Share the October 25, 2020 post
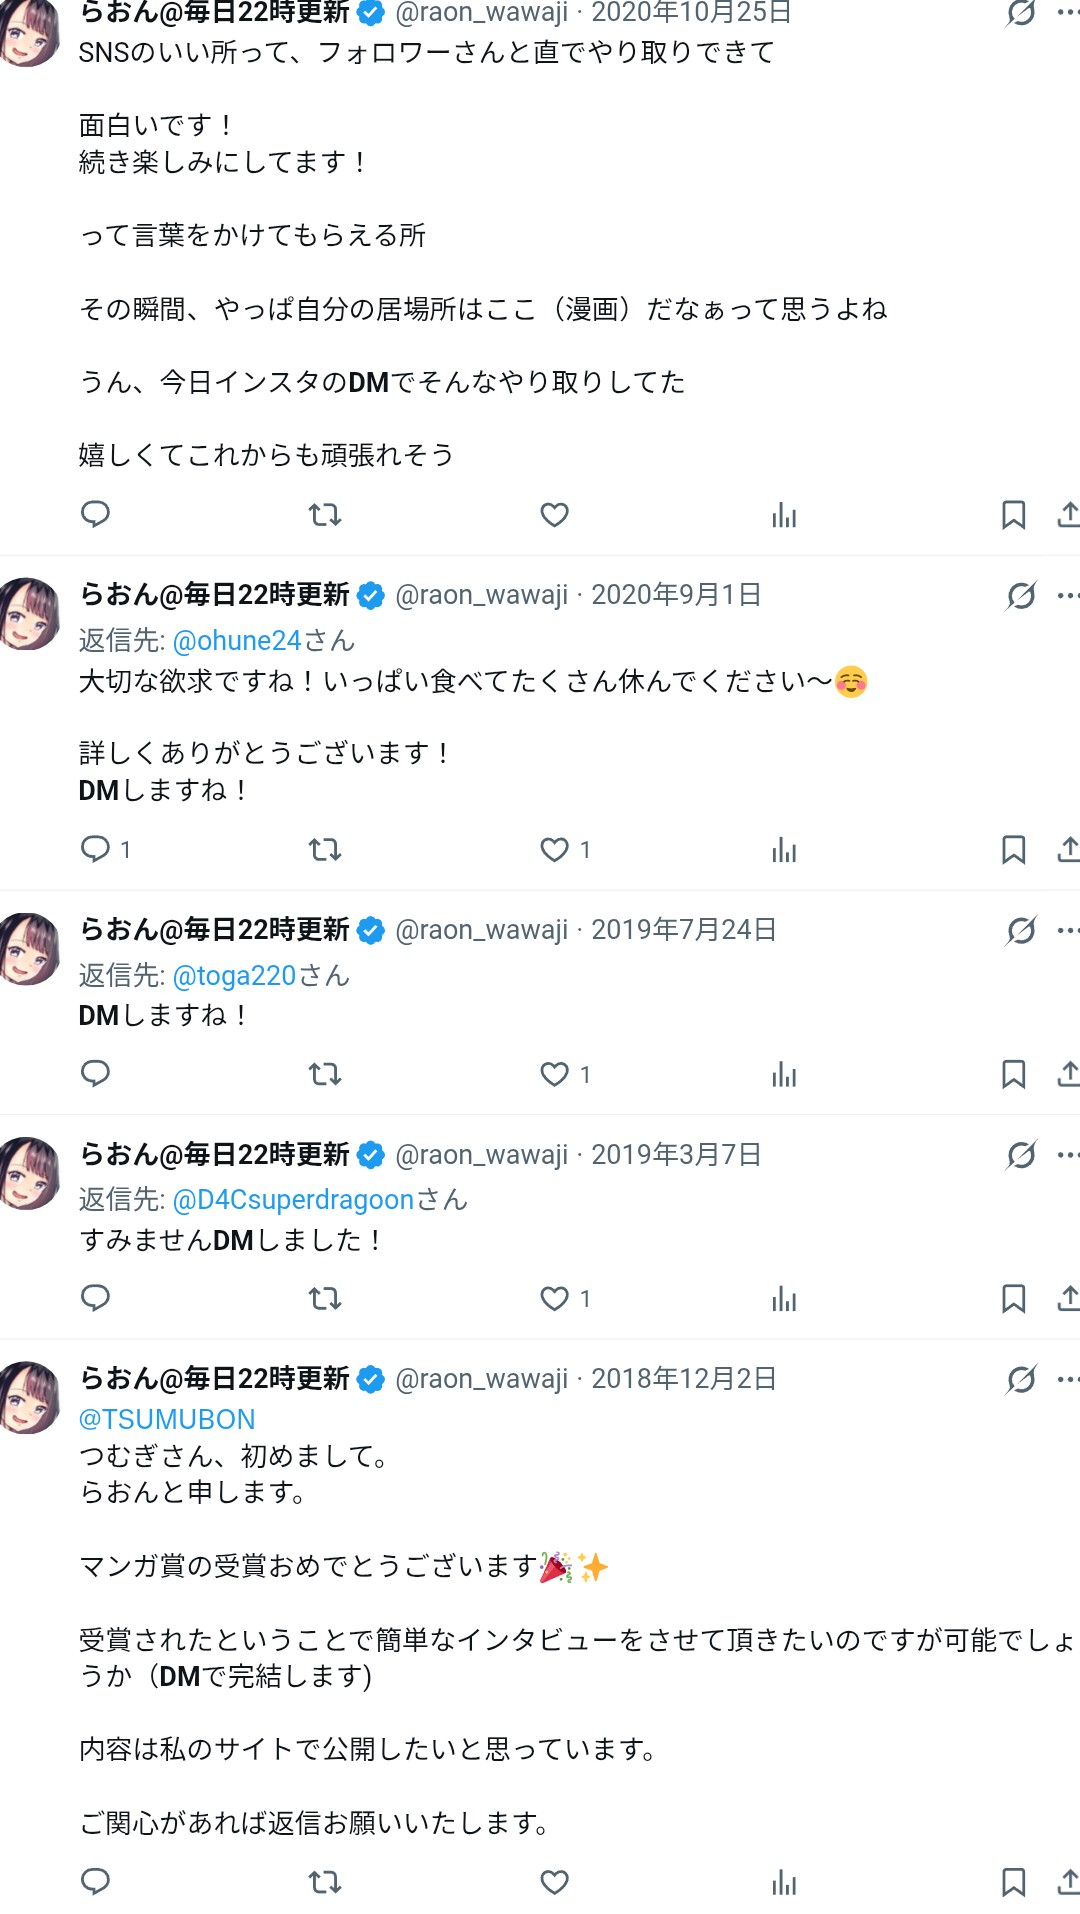Screen dimensions: 1080x1914 1067,515
